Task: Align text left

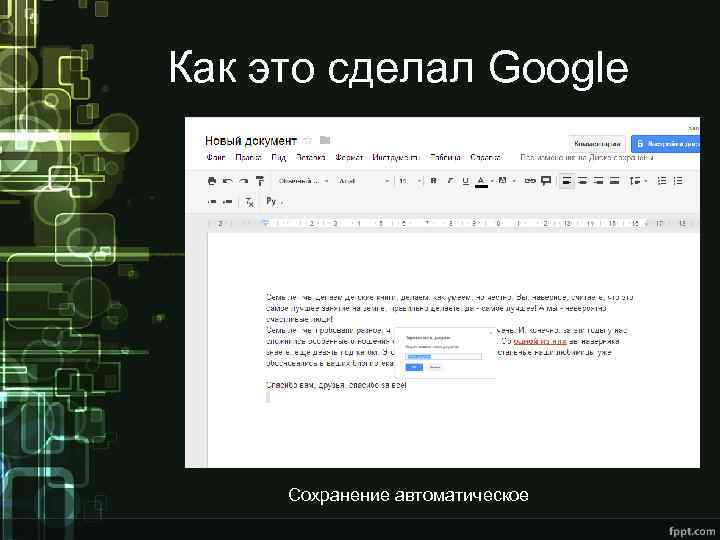Action: [x=567, y=181]
